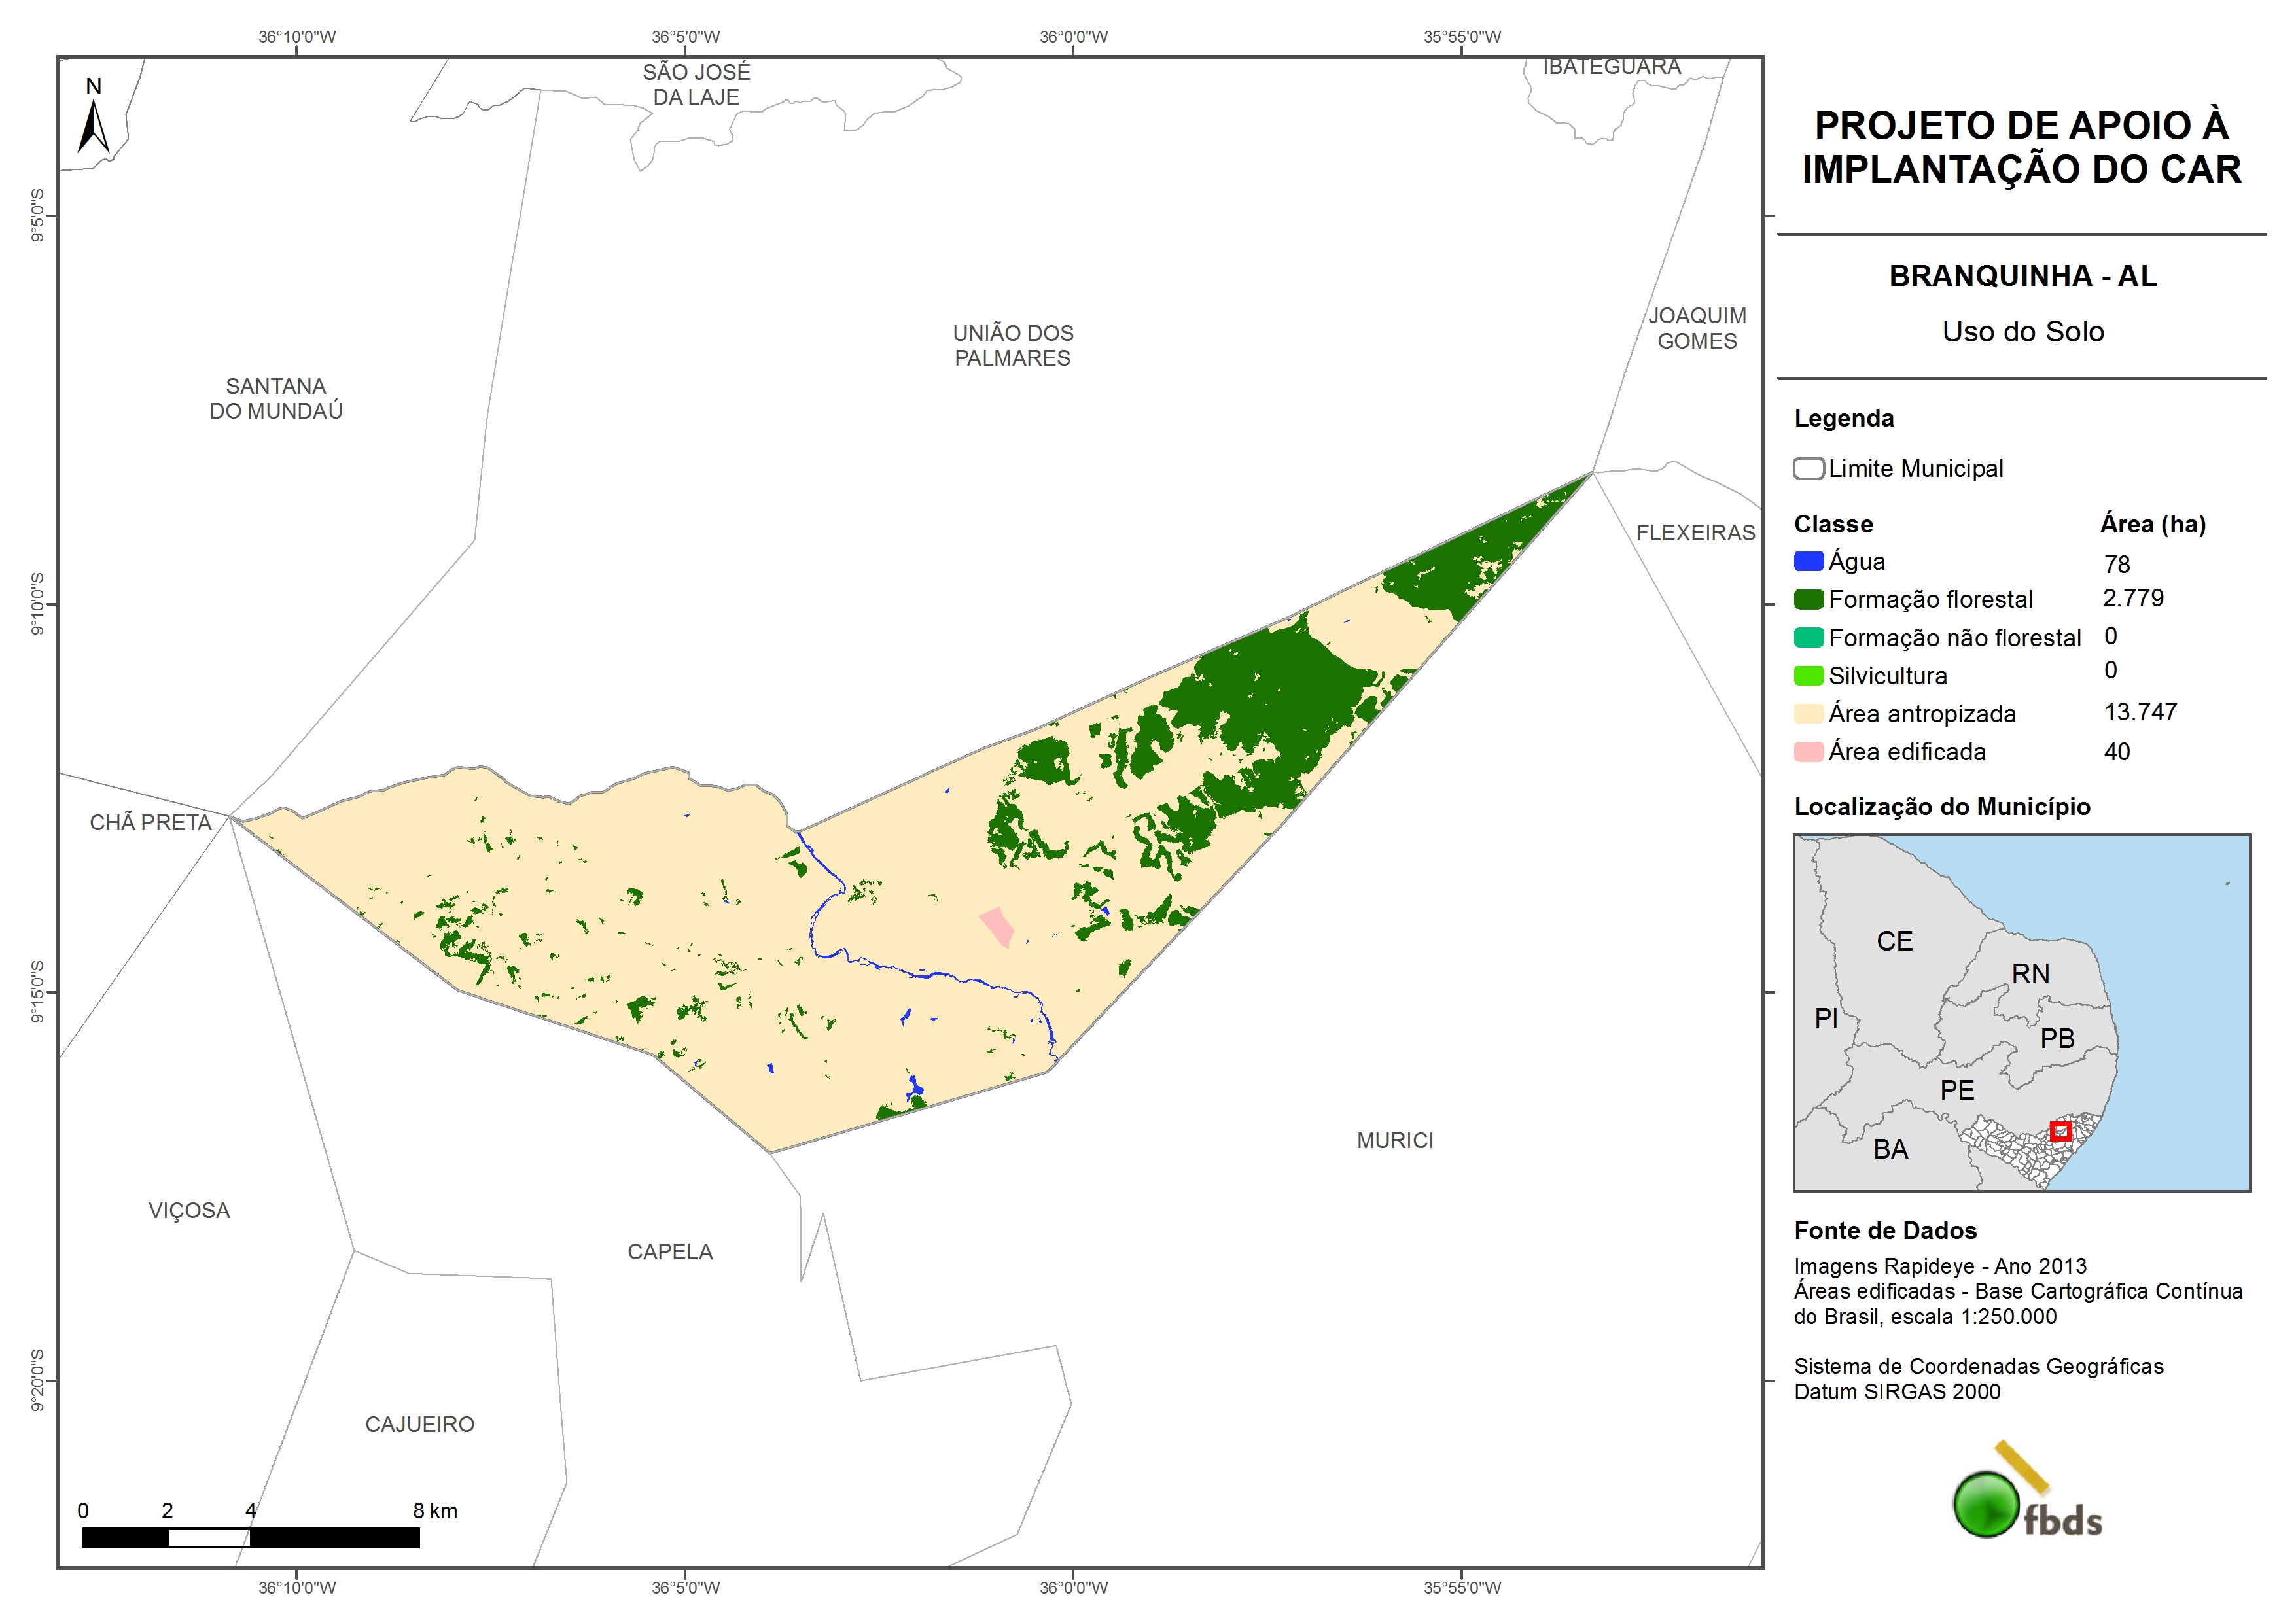Click the blue Água legend swatch

[x=1808, y=561]
